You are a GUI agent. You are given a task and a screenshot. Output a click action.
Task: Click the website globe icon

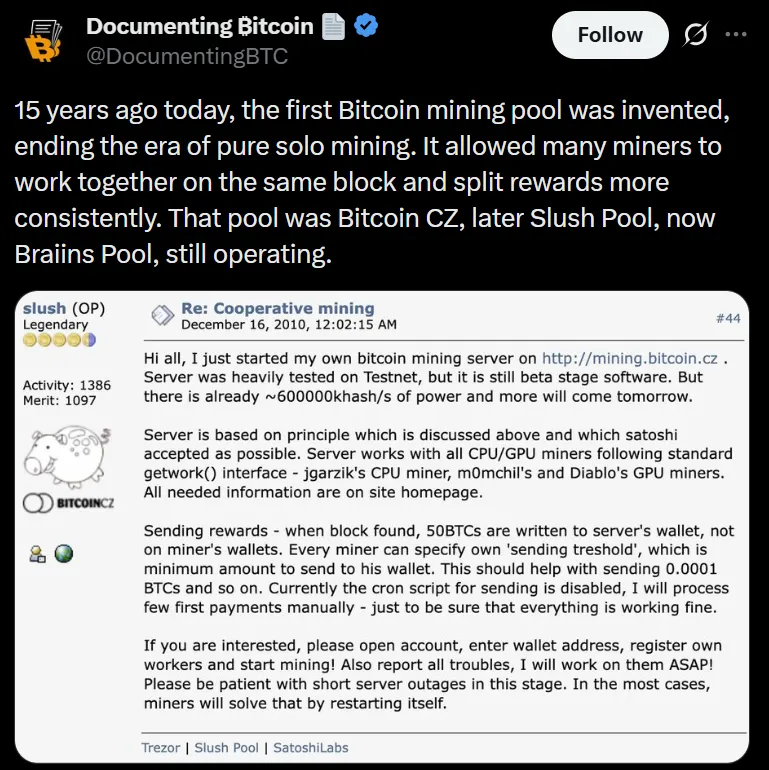64,553
